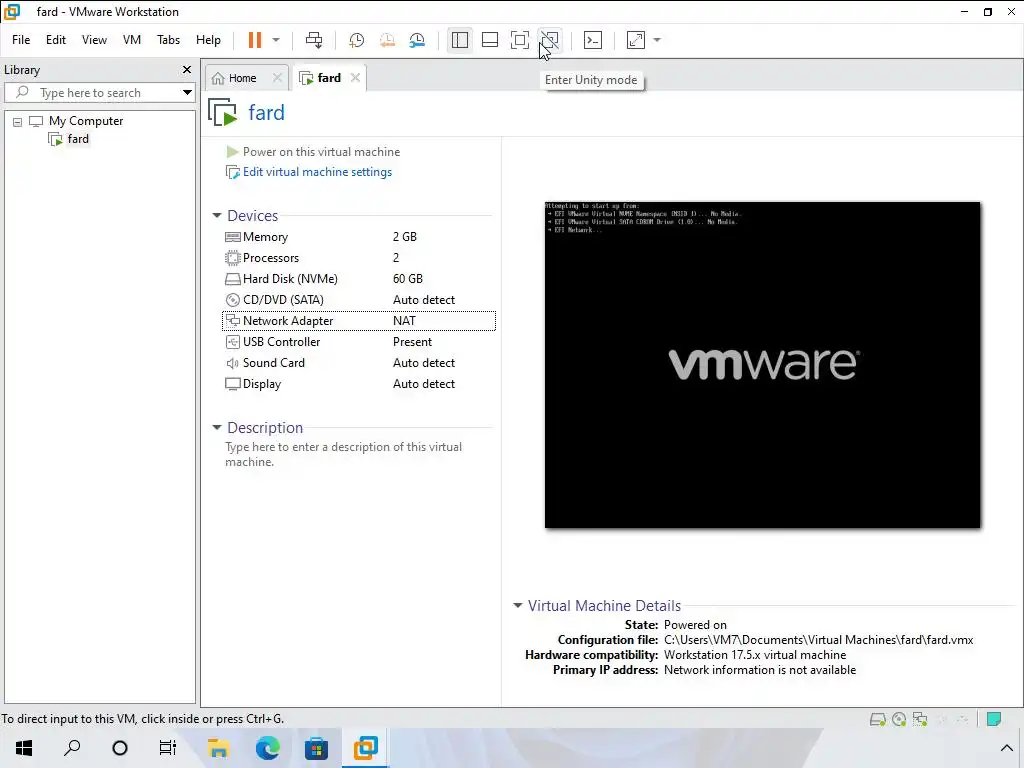Show hidden system tray icons chevron

pyautogui.click(x=1006, y=748)
